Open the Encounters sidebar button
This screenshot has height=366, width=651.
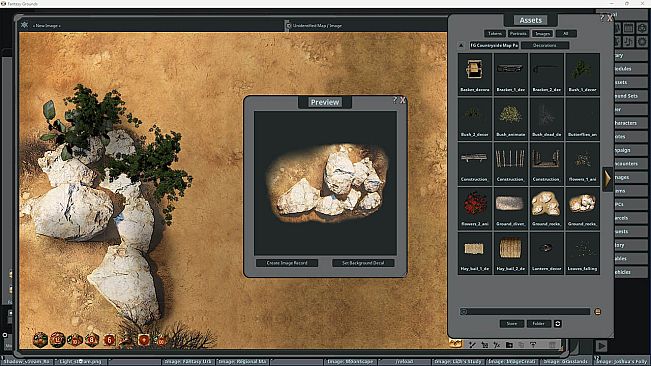click(x=630, y=164)
